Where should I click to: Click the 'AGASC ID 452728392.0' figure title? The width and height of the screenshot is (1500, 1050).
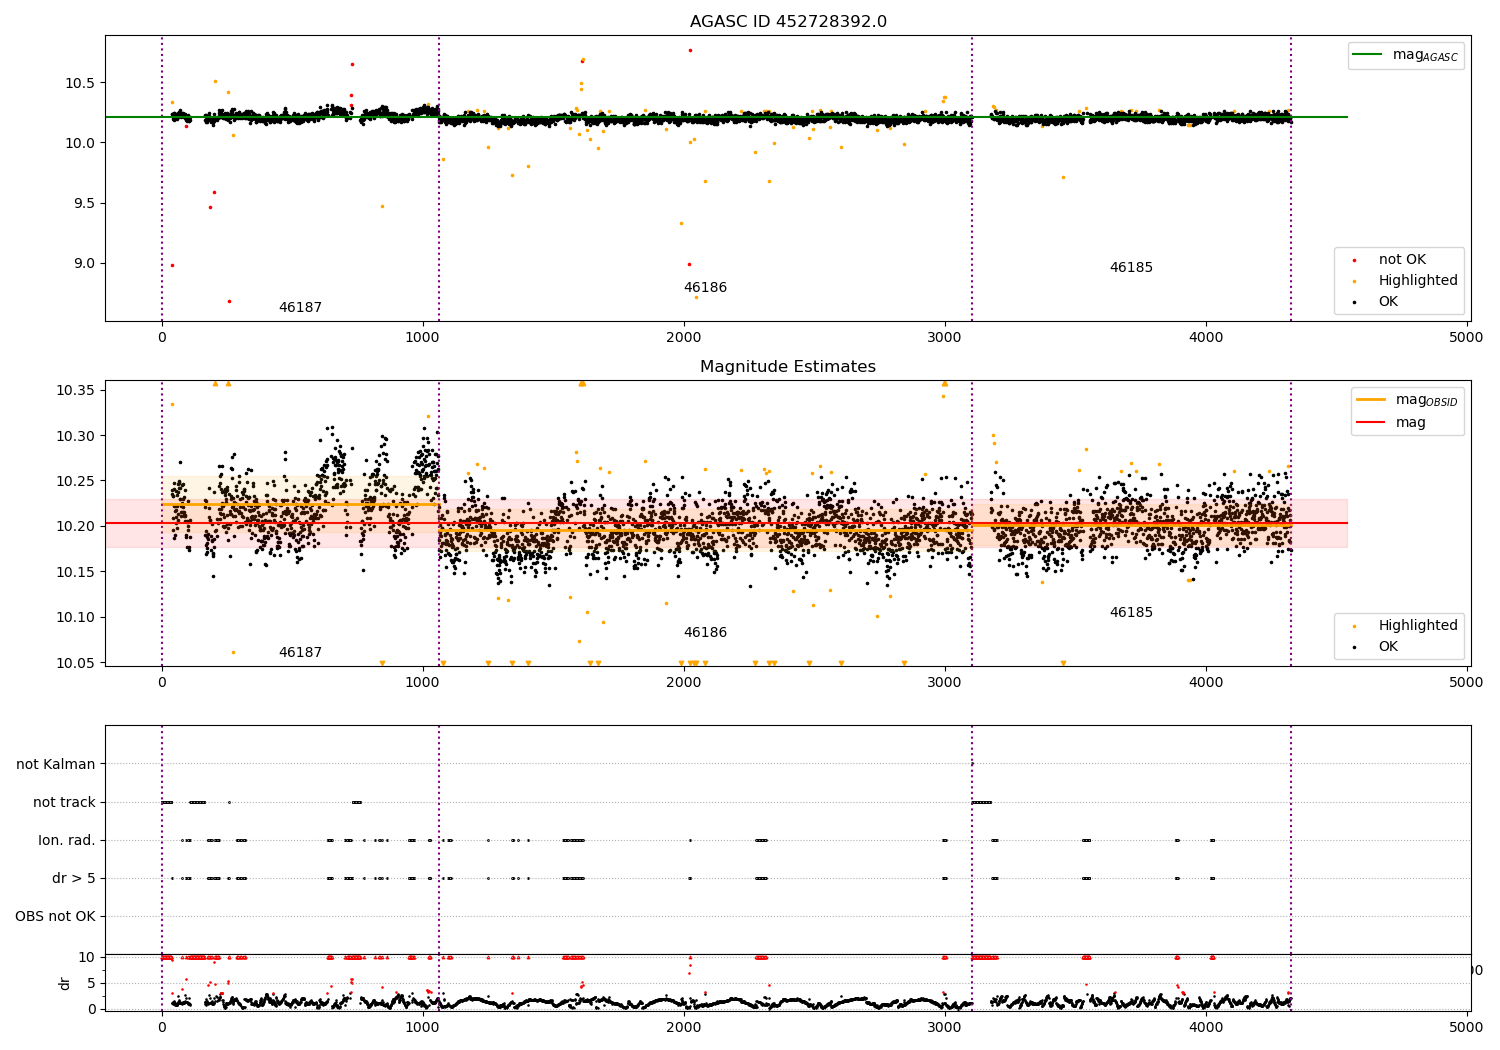[788, 22]
